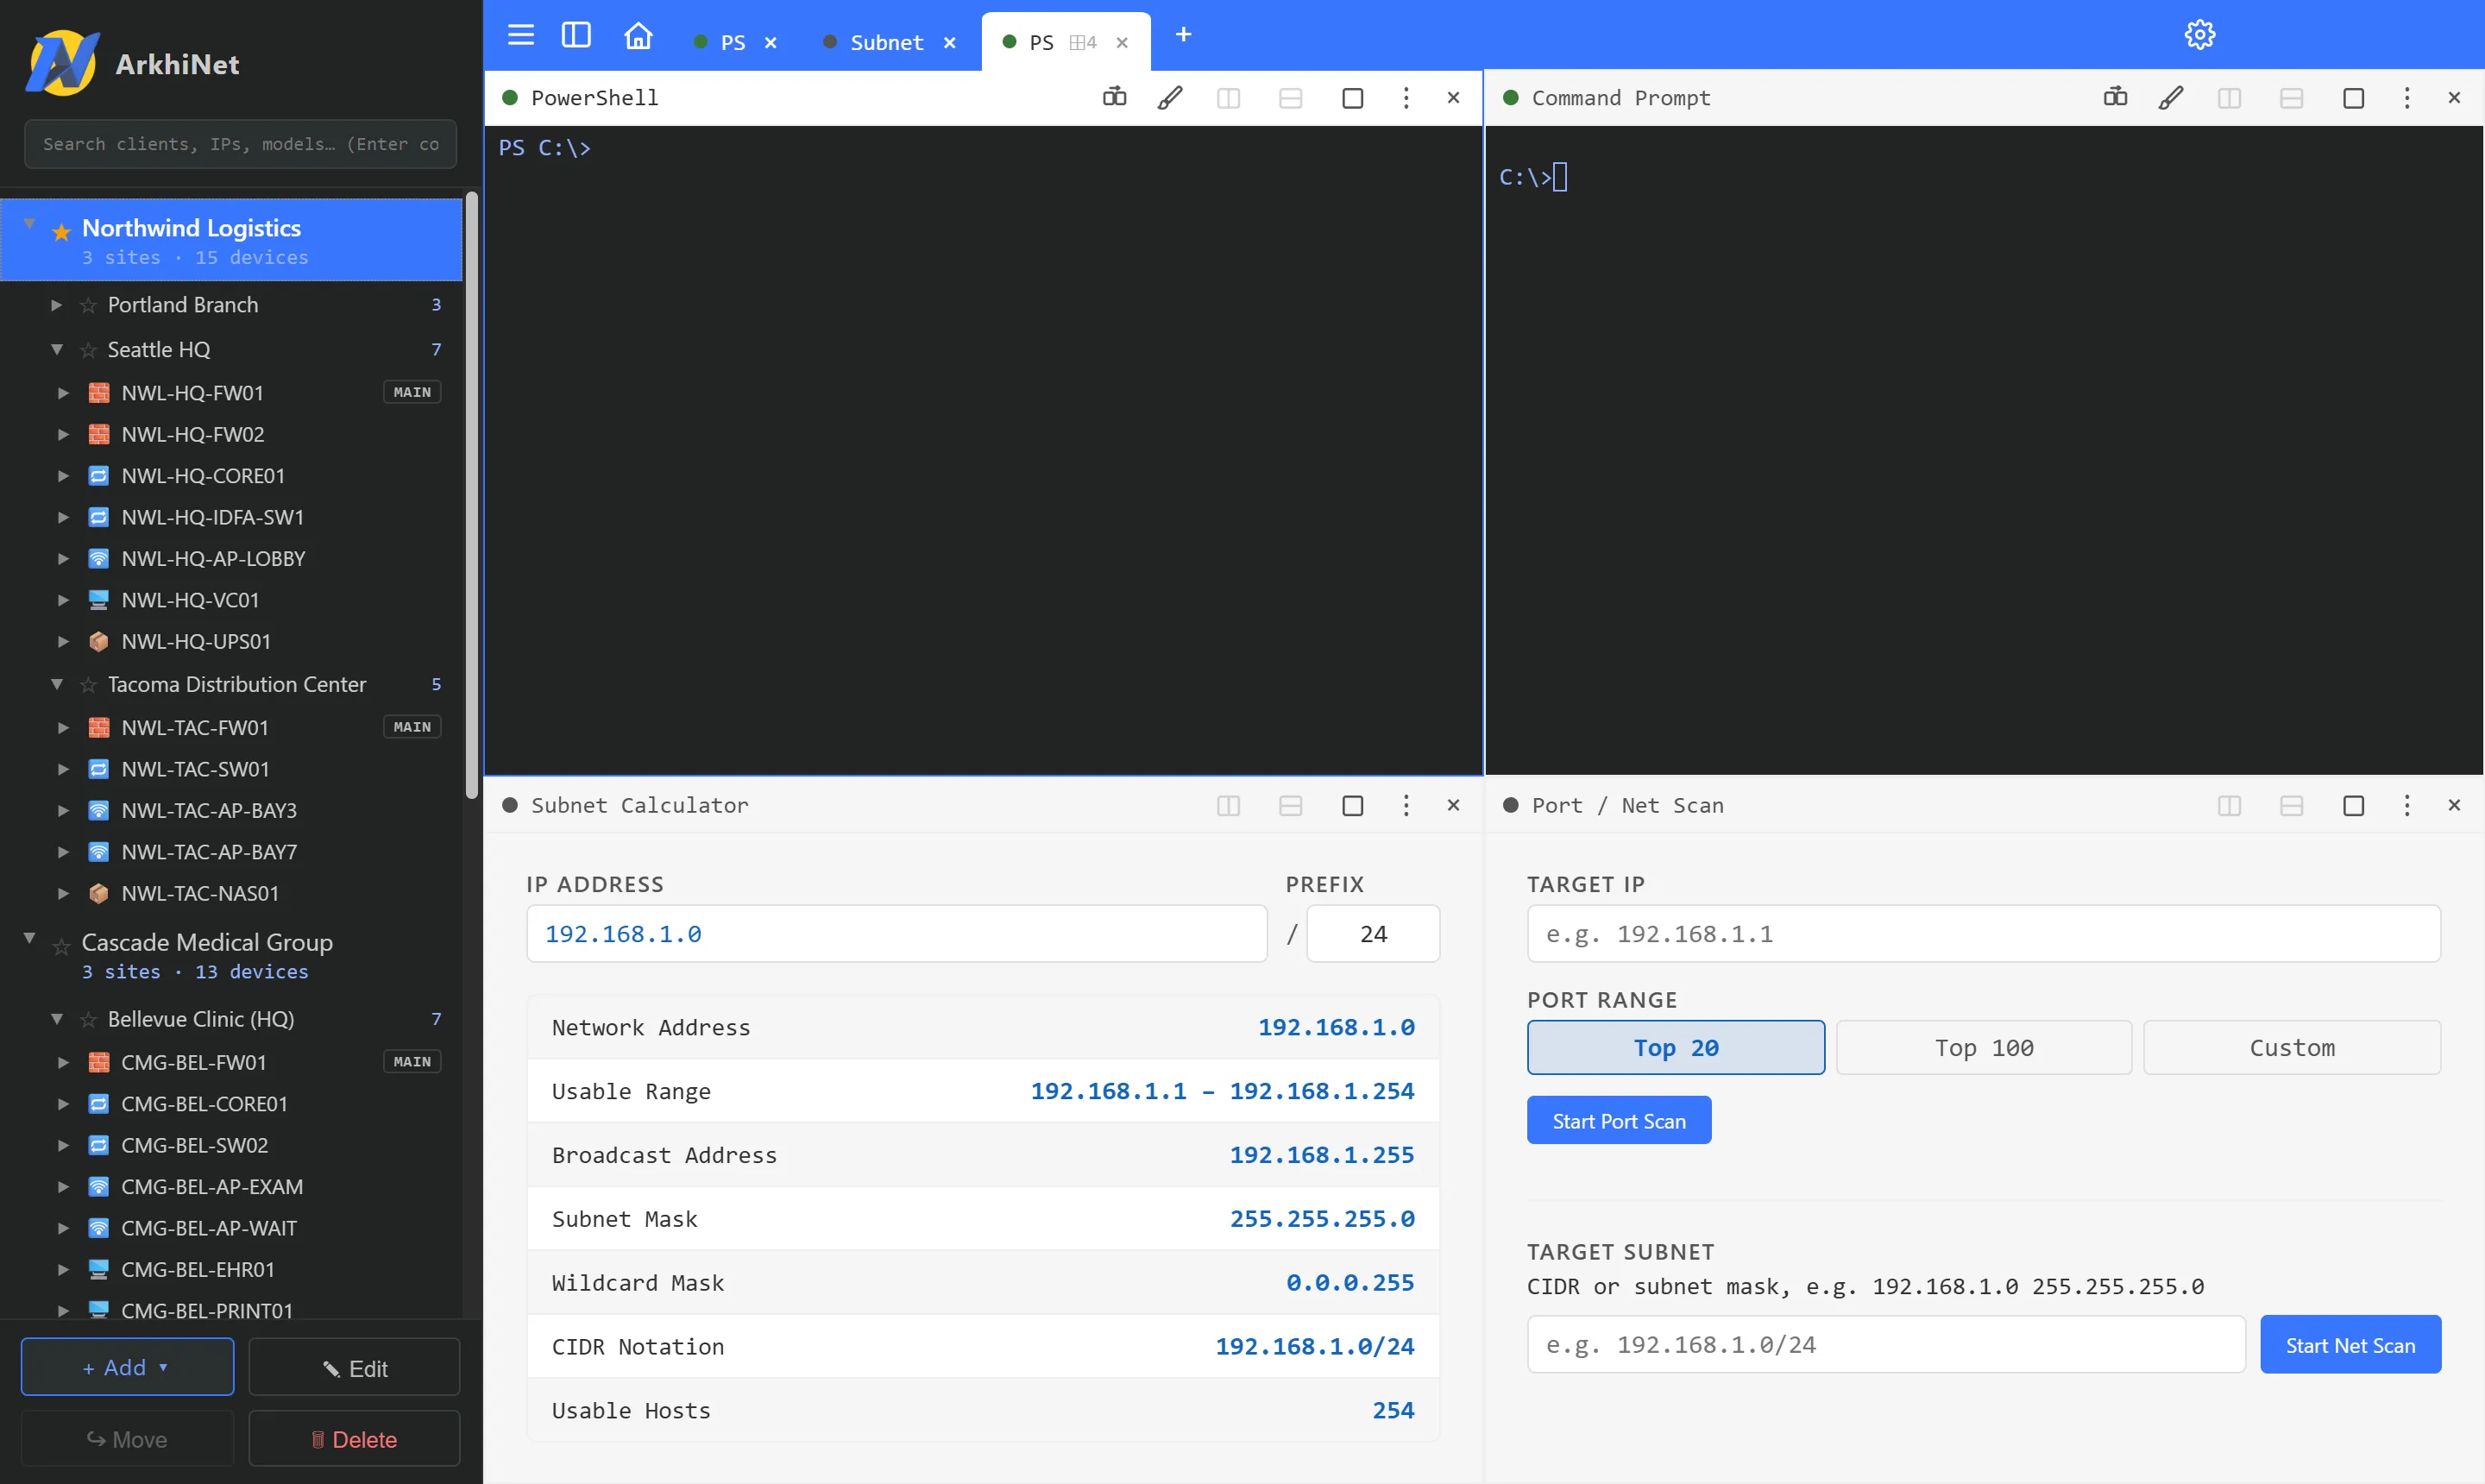Go to the Home icon
This screenshot has width=2485, height=1484.
pyautogui.click(x=638, y=35)
